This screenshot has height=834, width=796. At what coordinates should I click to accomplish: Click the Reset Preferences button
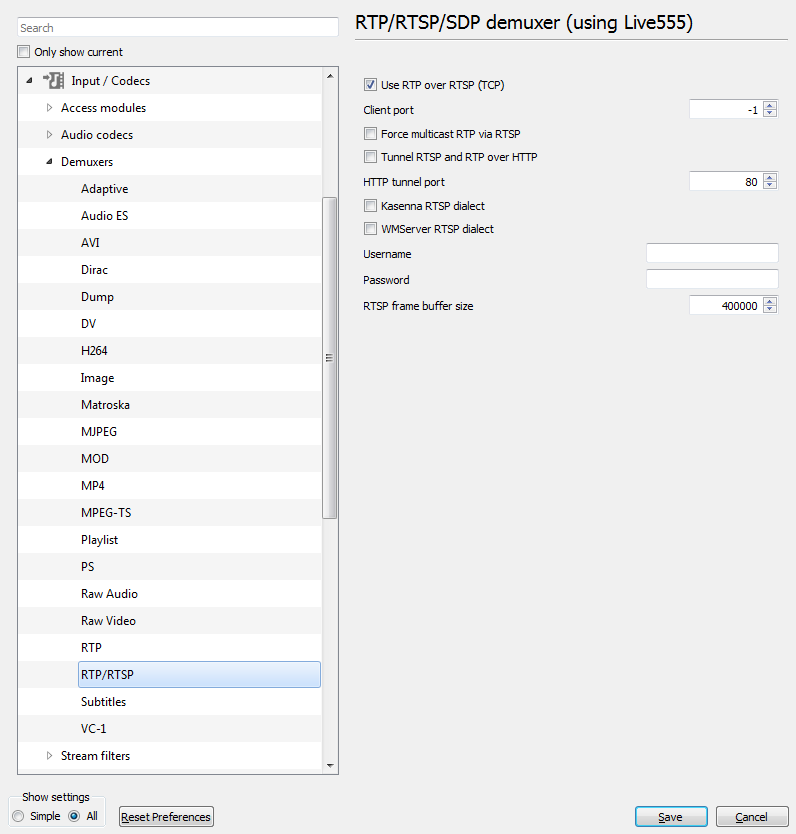(166, 817)
